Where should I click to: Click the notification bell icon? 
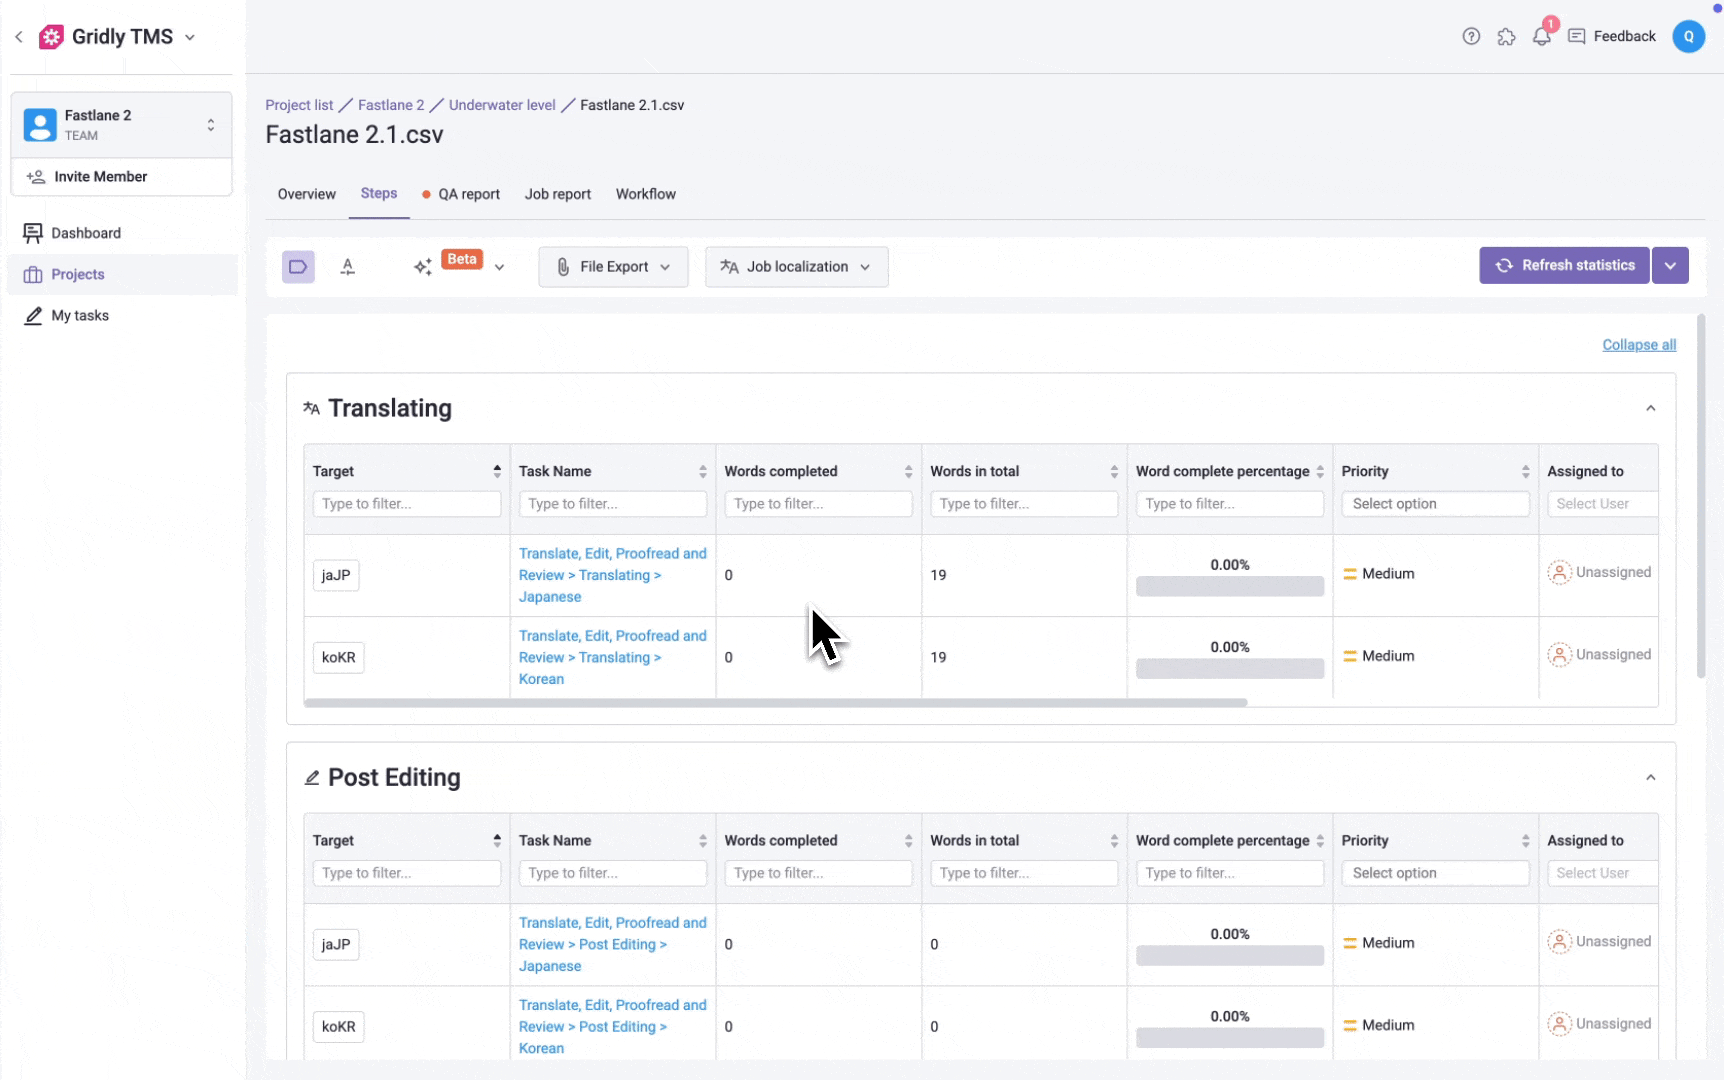[x=1541, y=37]
